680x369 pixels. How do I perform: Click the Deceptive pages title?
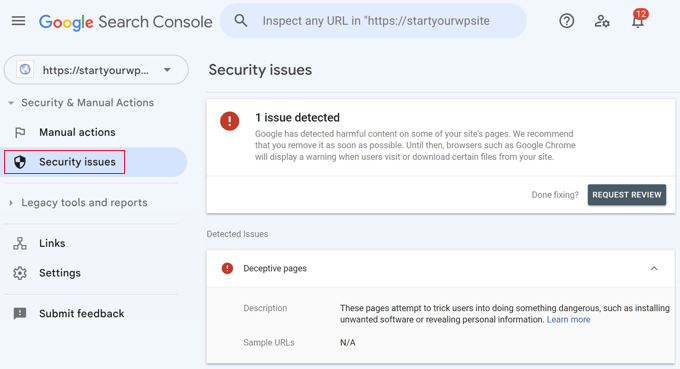(x=275, y=268)
